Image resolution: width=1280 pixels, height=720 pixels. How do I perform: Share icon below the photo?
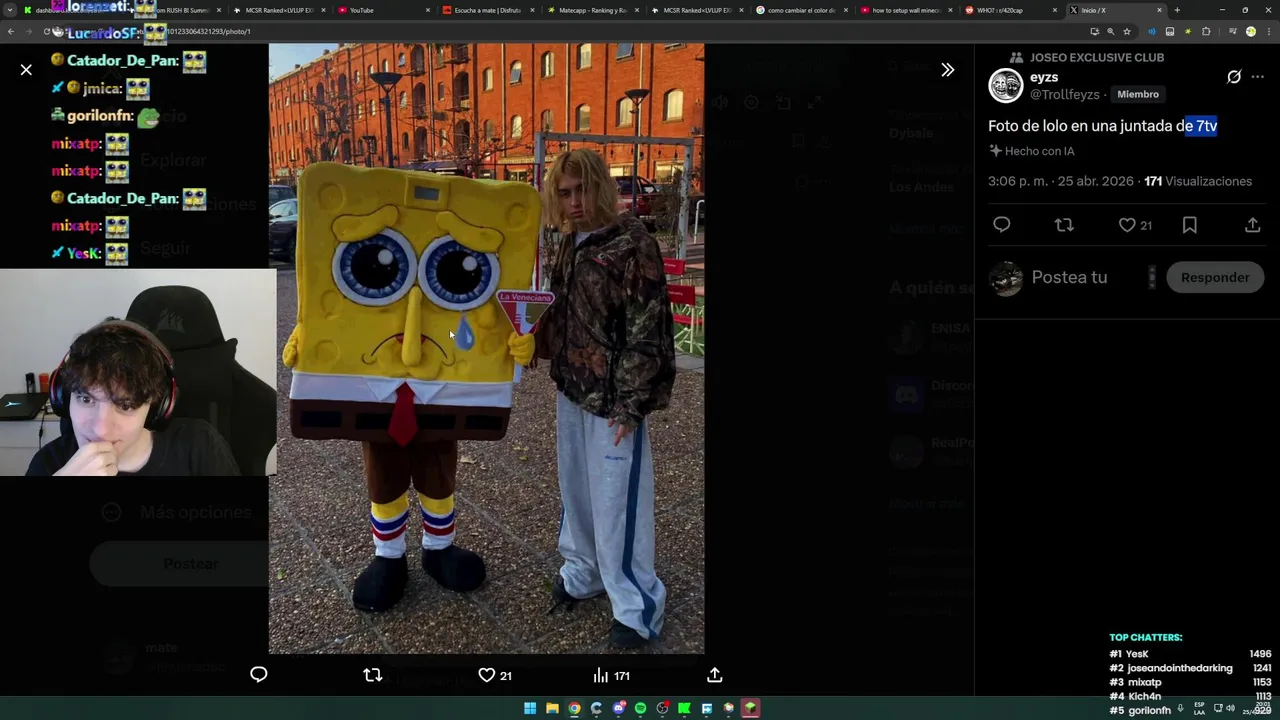pos(715,675)
